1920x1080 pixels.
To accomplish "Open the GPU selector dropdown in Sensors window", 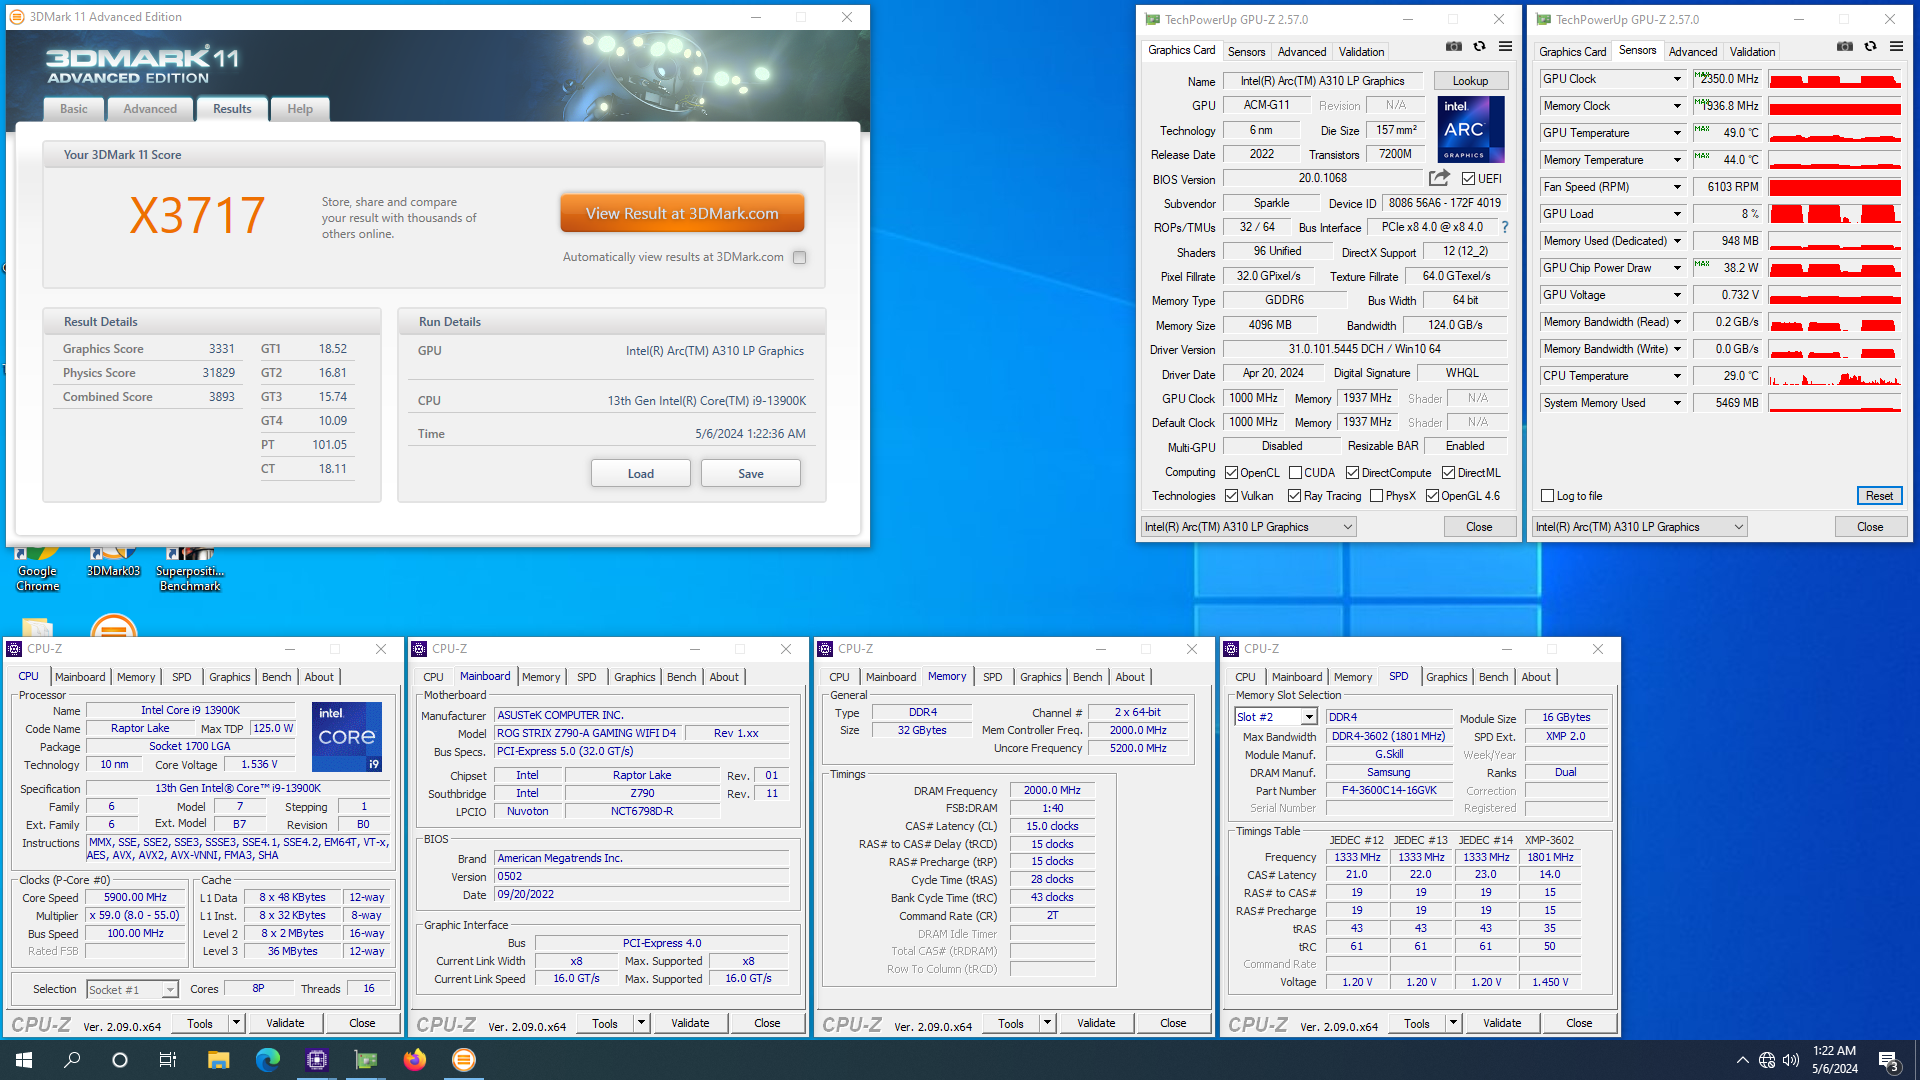I will coord(1639,527).
